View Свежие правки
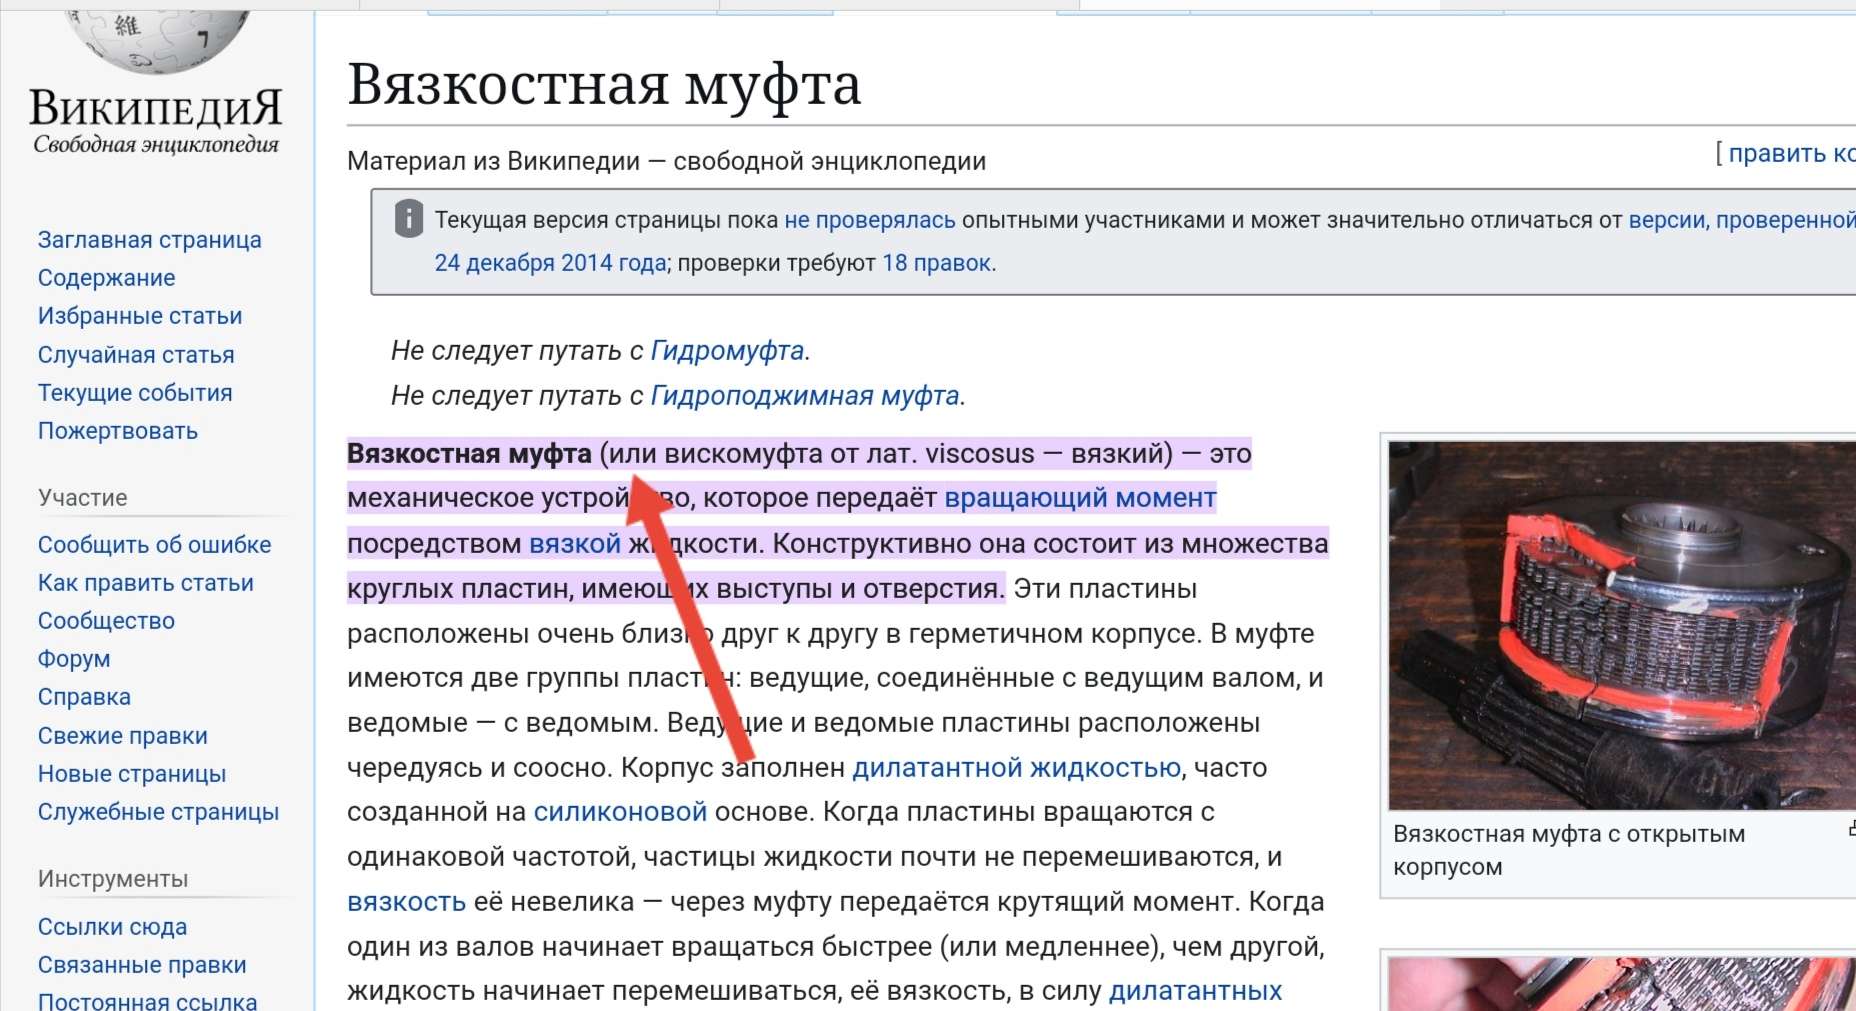 [123, 736]
